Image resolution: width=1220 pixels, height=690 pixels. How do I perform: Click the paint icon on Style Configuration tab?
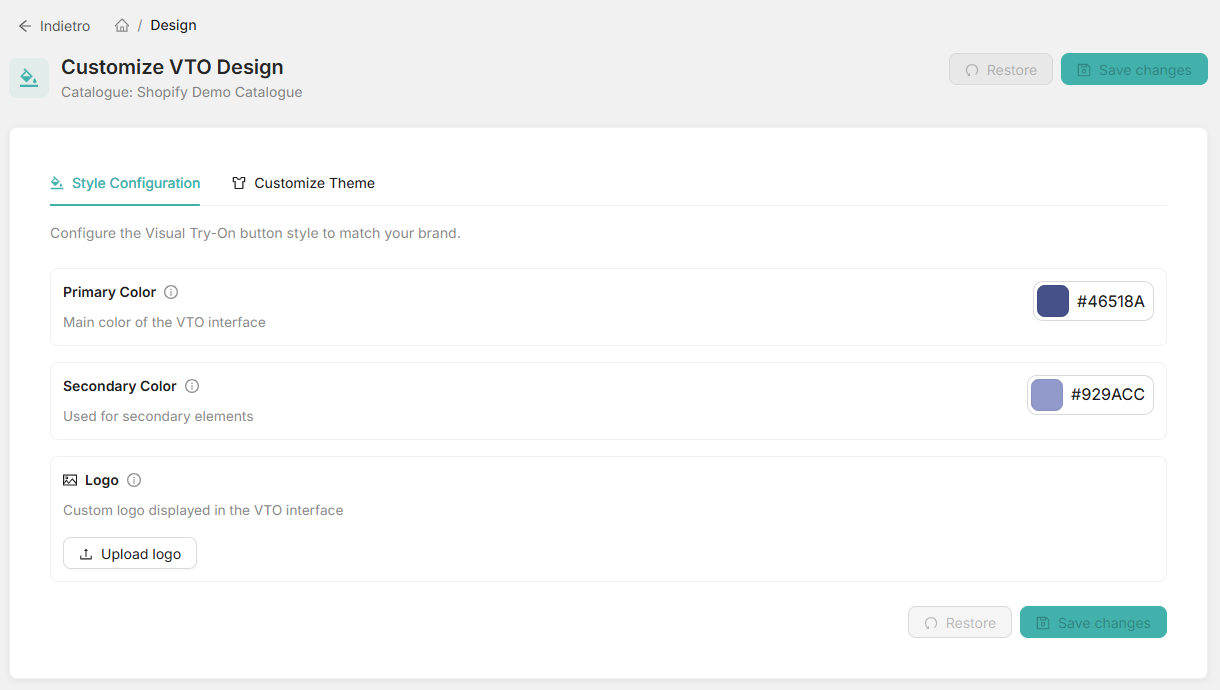(58, 183)
